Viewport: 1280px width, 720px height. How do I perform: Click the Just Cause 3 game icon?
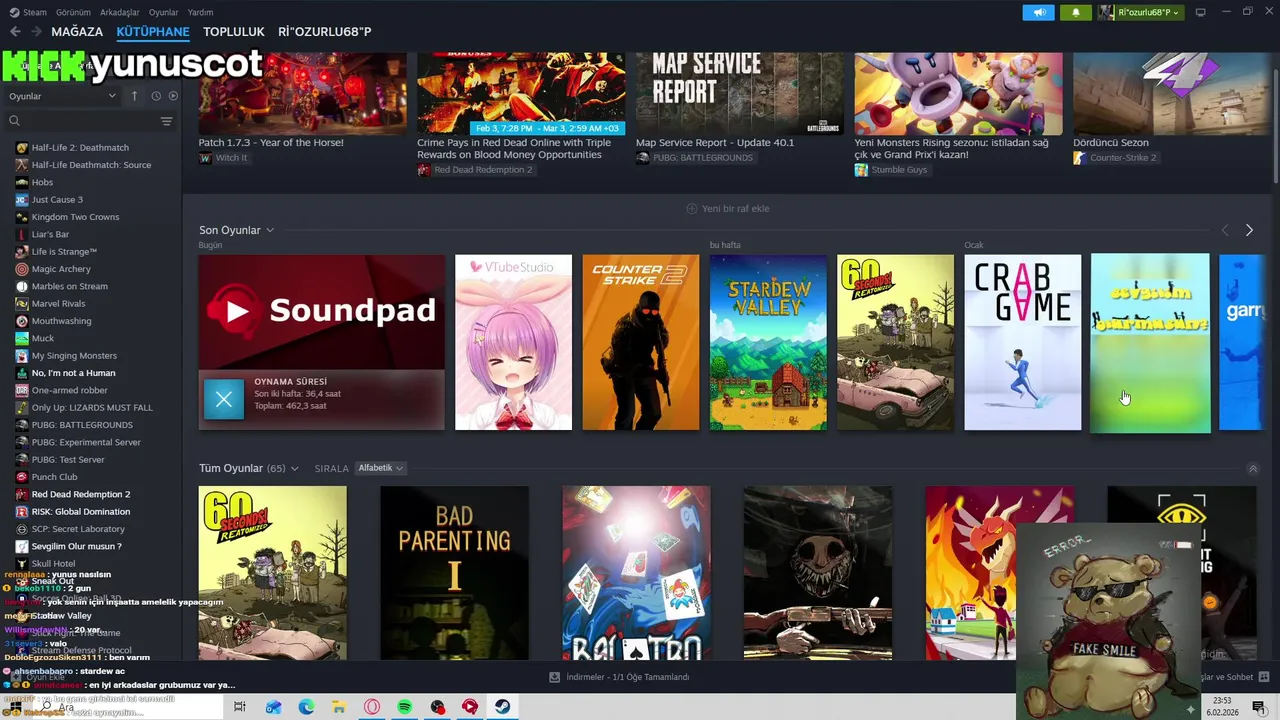(x=22, y=200)
